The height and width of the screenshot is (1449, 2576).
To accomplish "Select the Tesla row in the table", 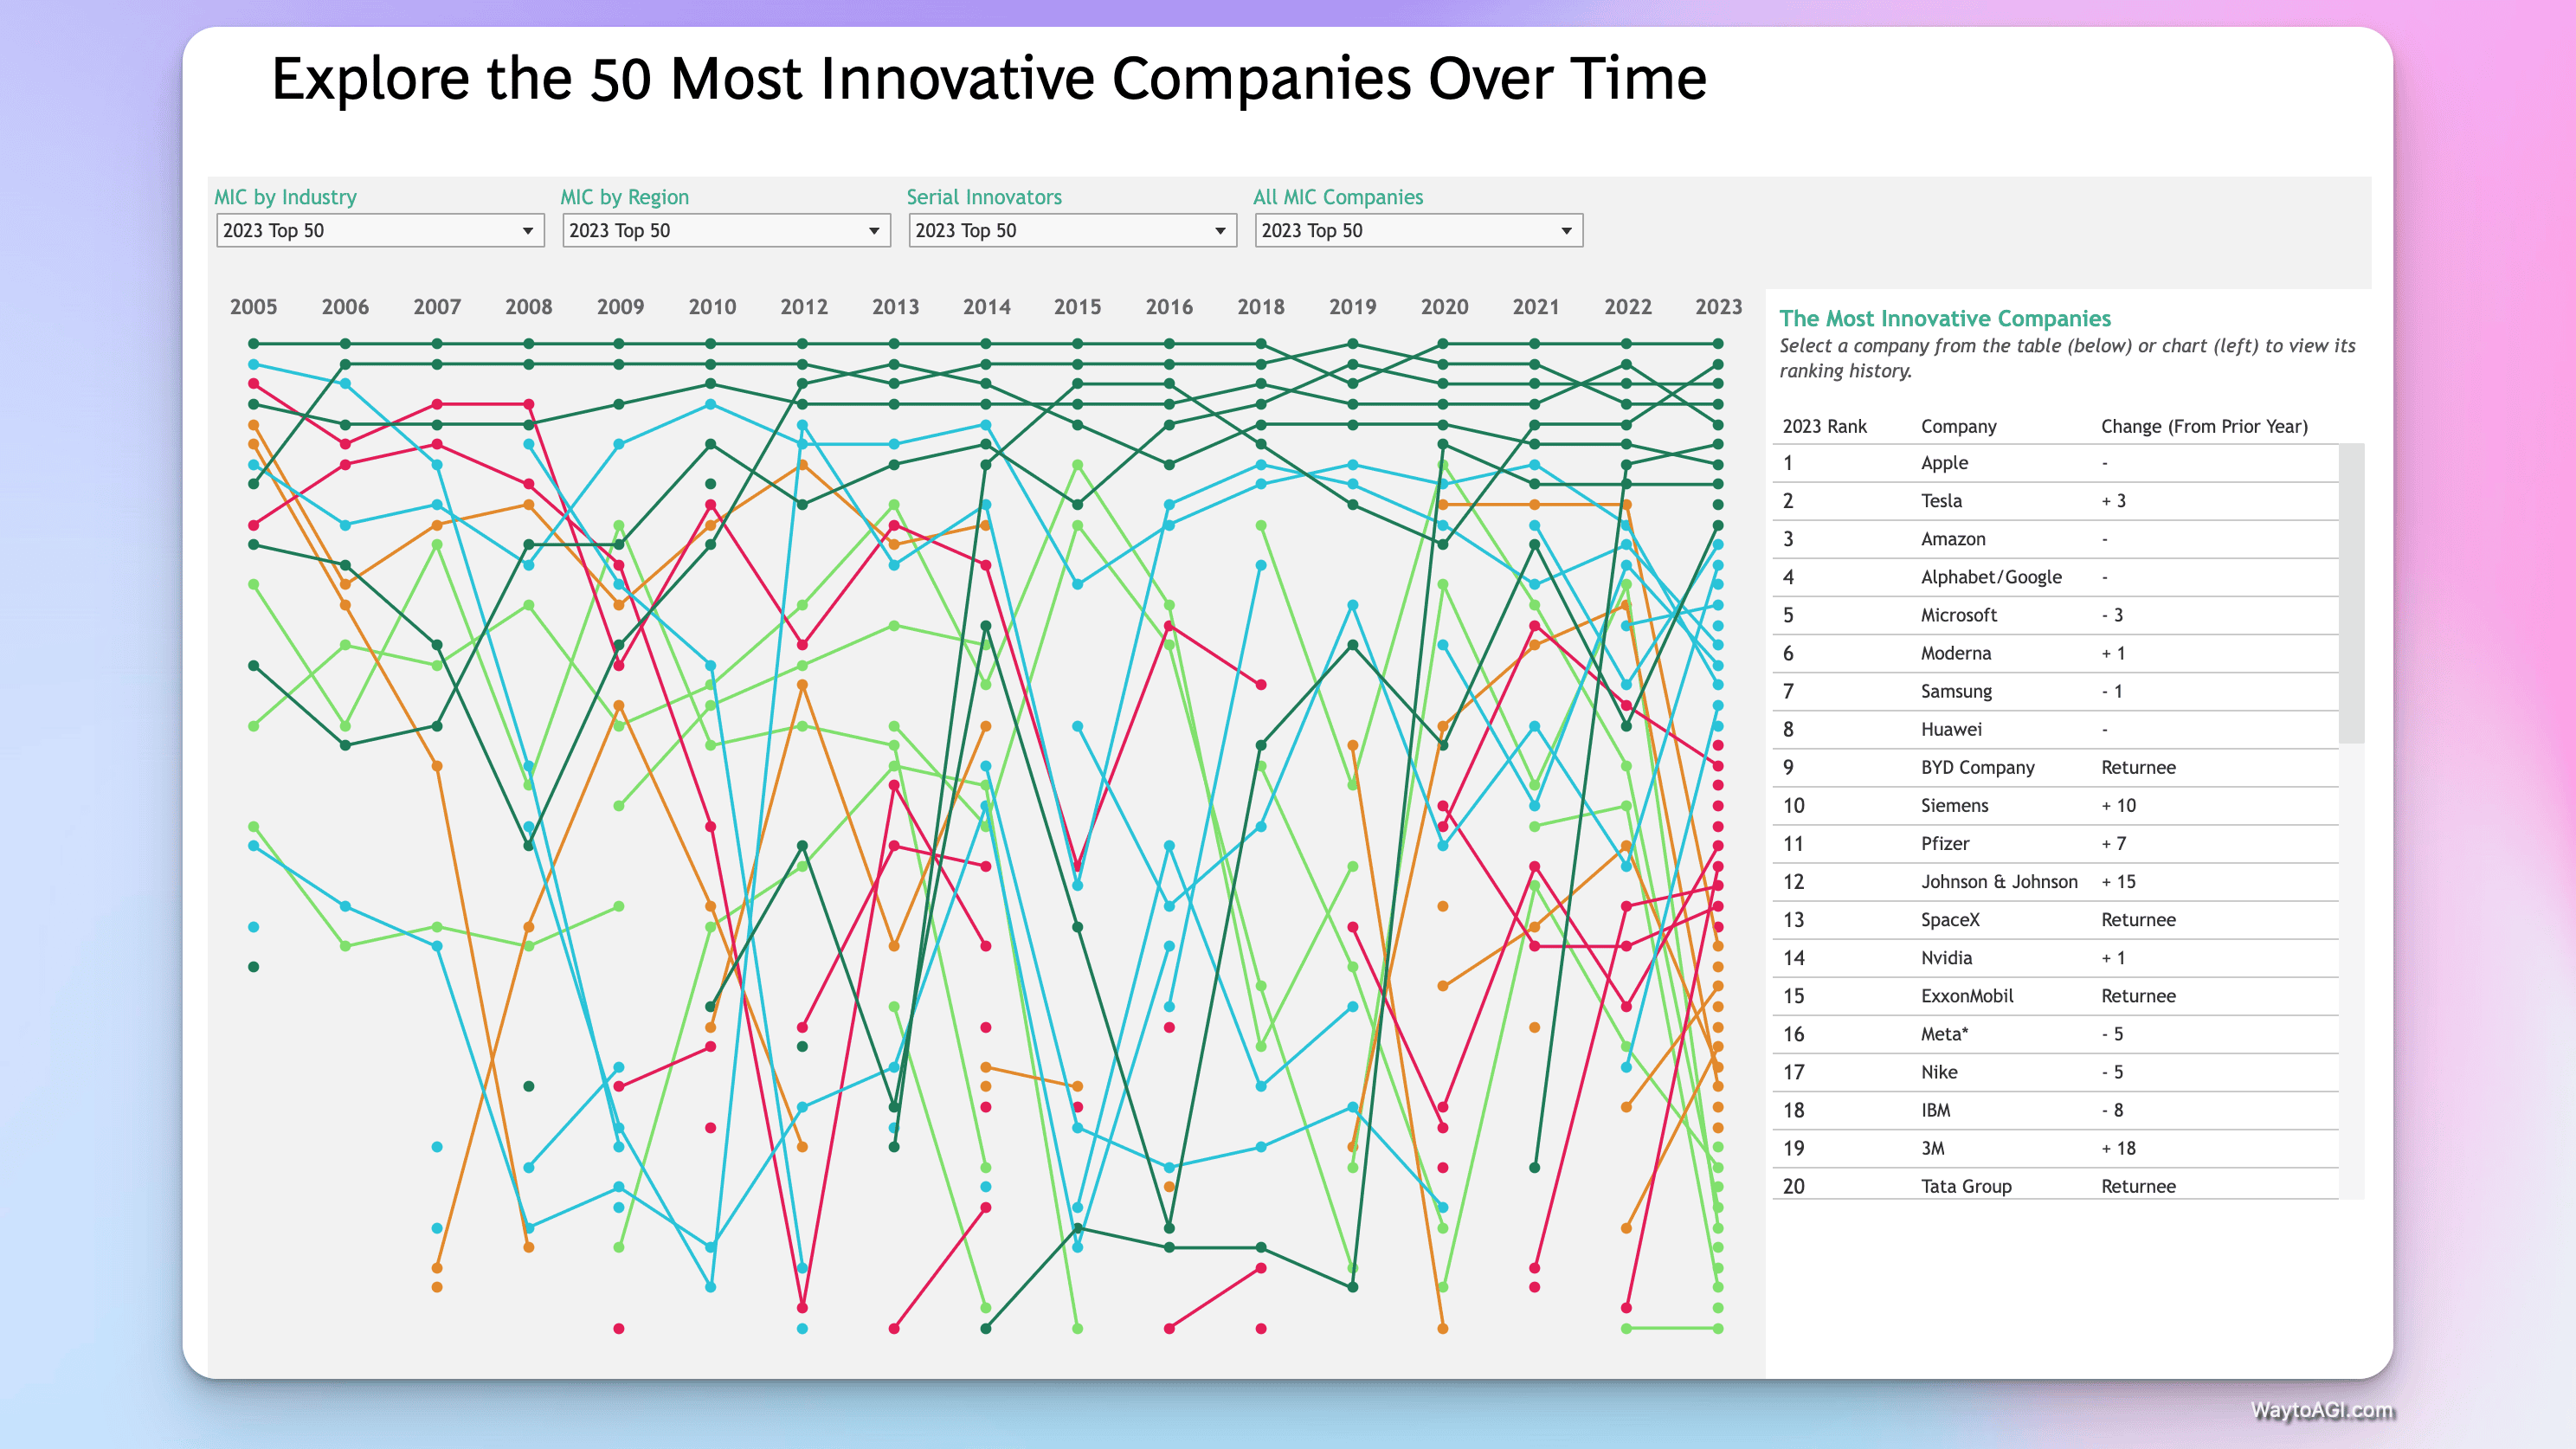I will [1941, 501].
